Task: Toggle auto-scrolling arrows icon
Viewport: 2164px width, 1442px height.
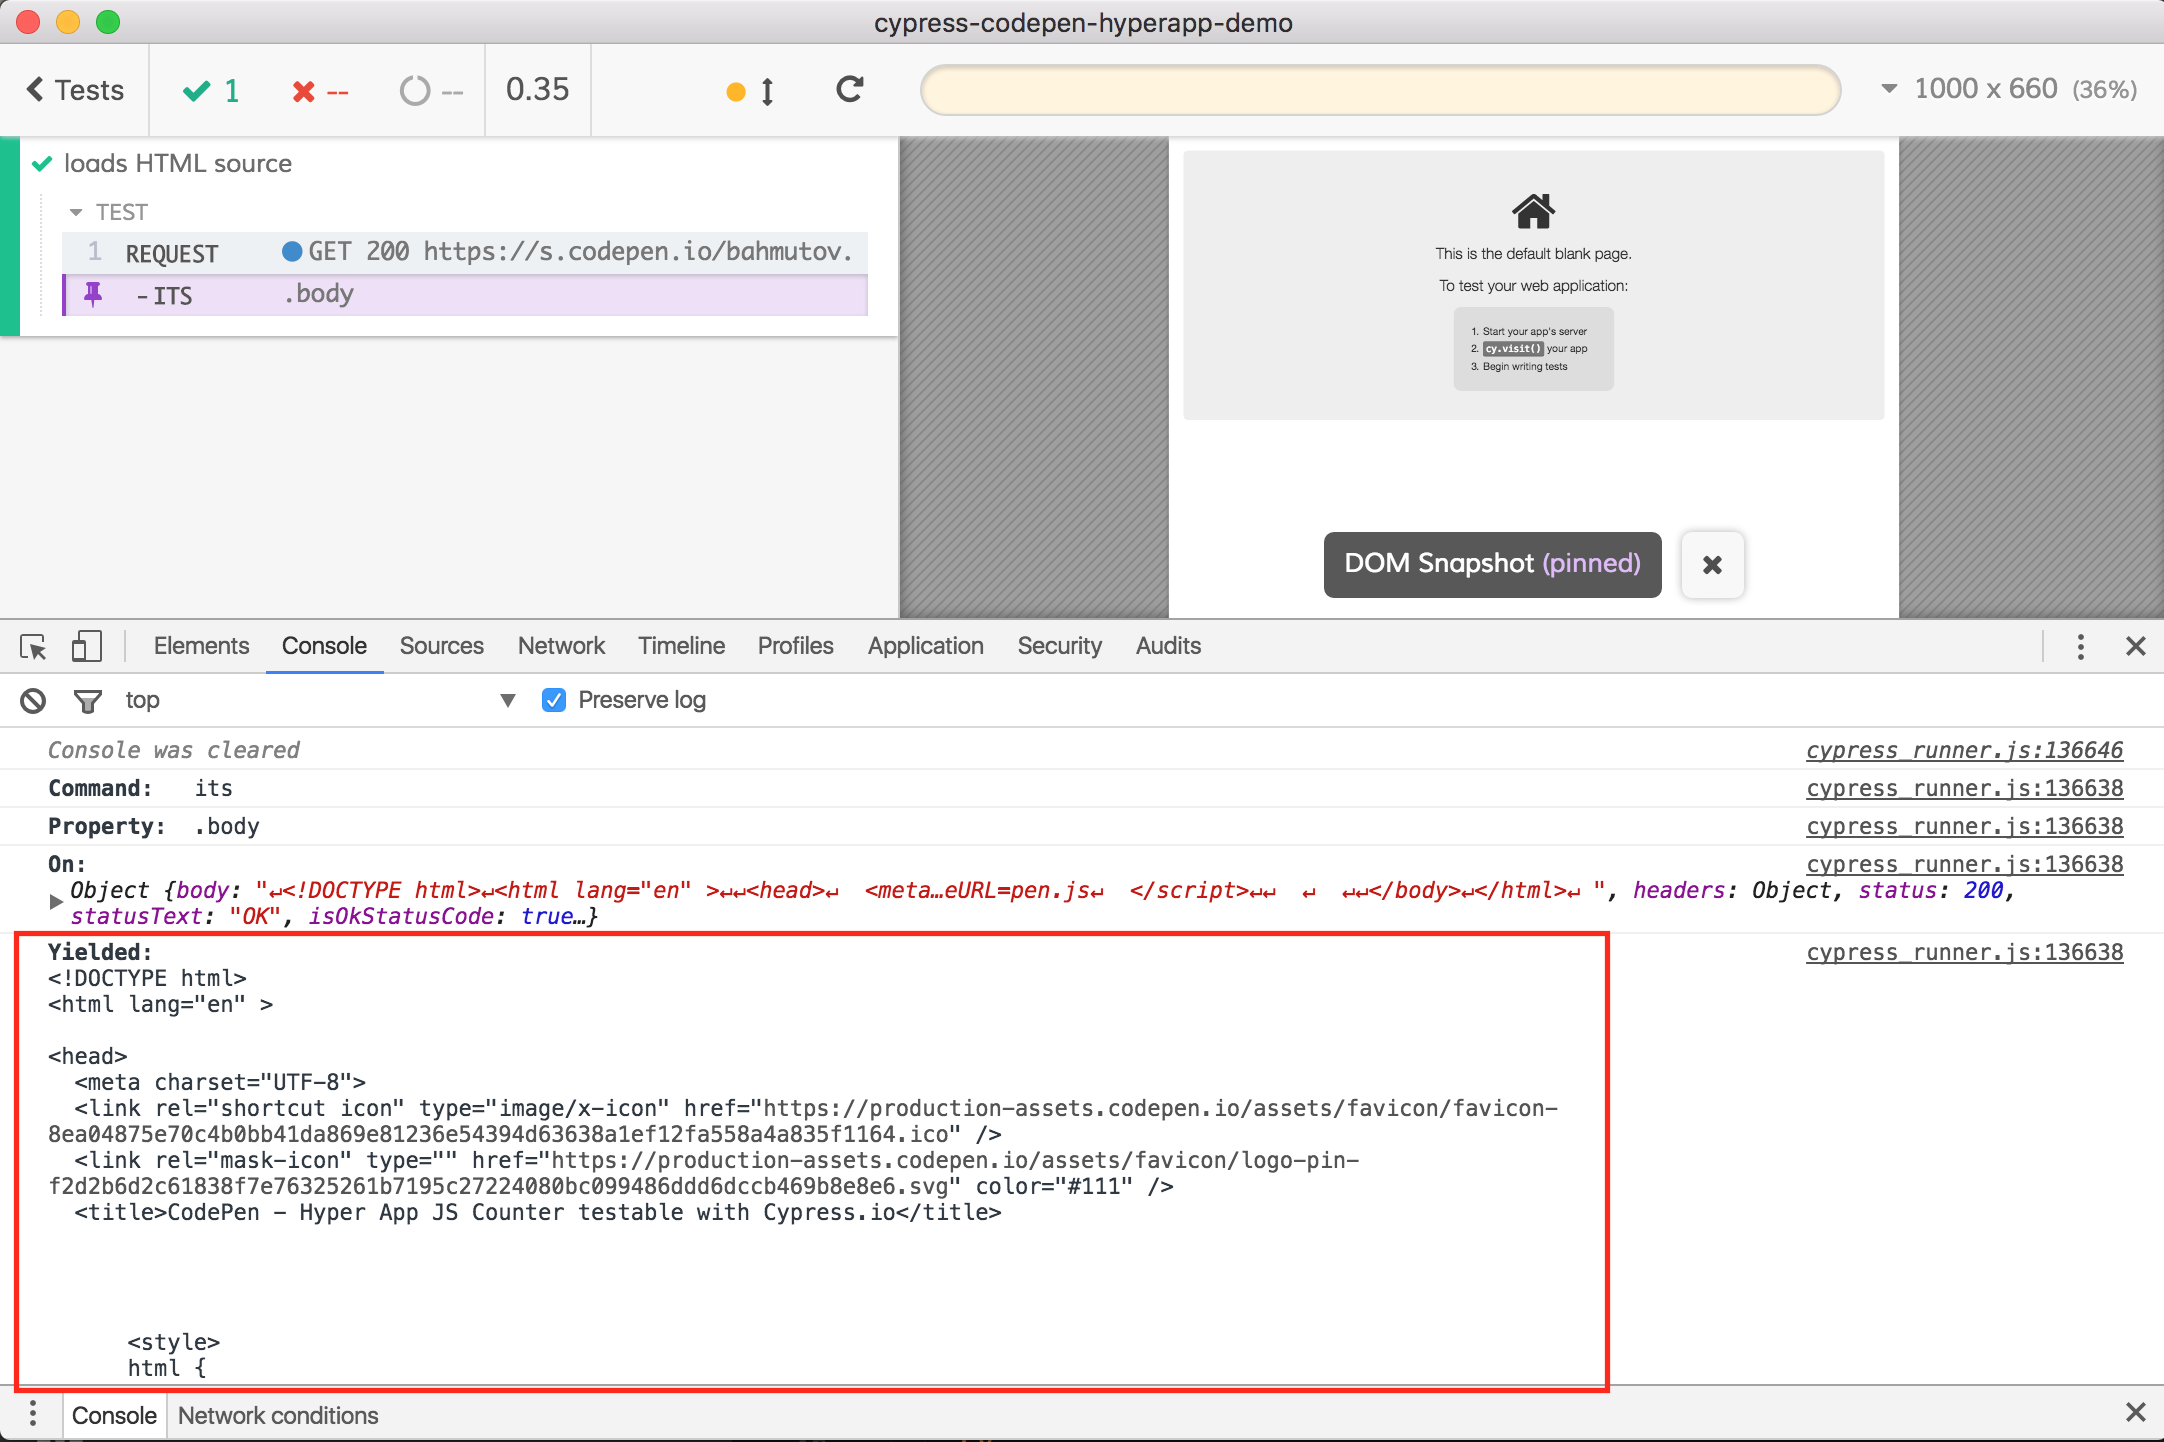Action: pyautogui.click(x=767, y=92)
